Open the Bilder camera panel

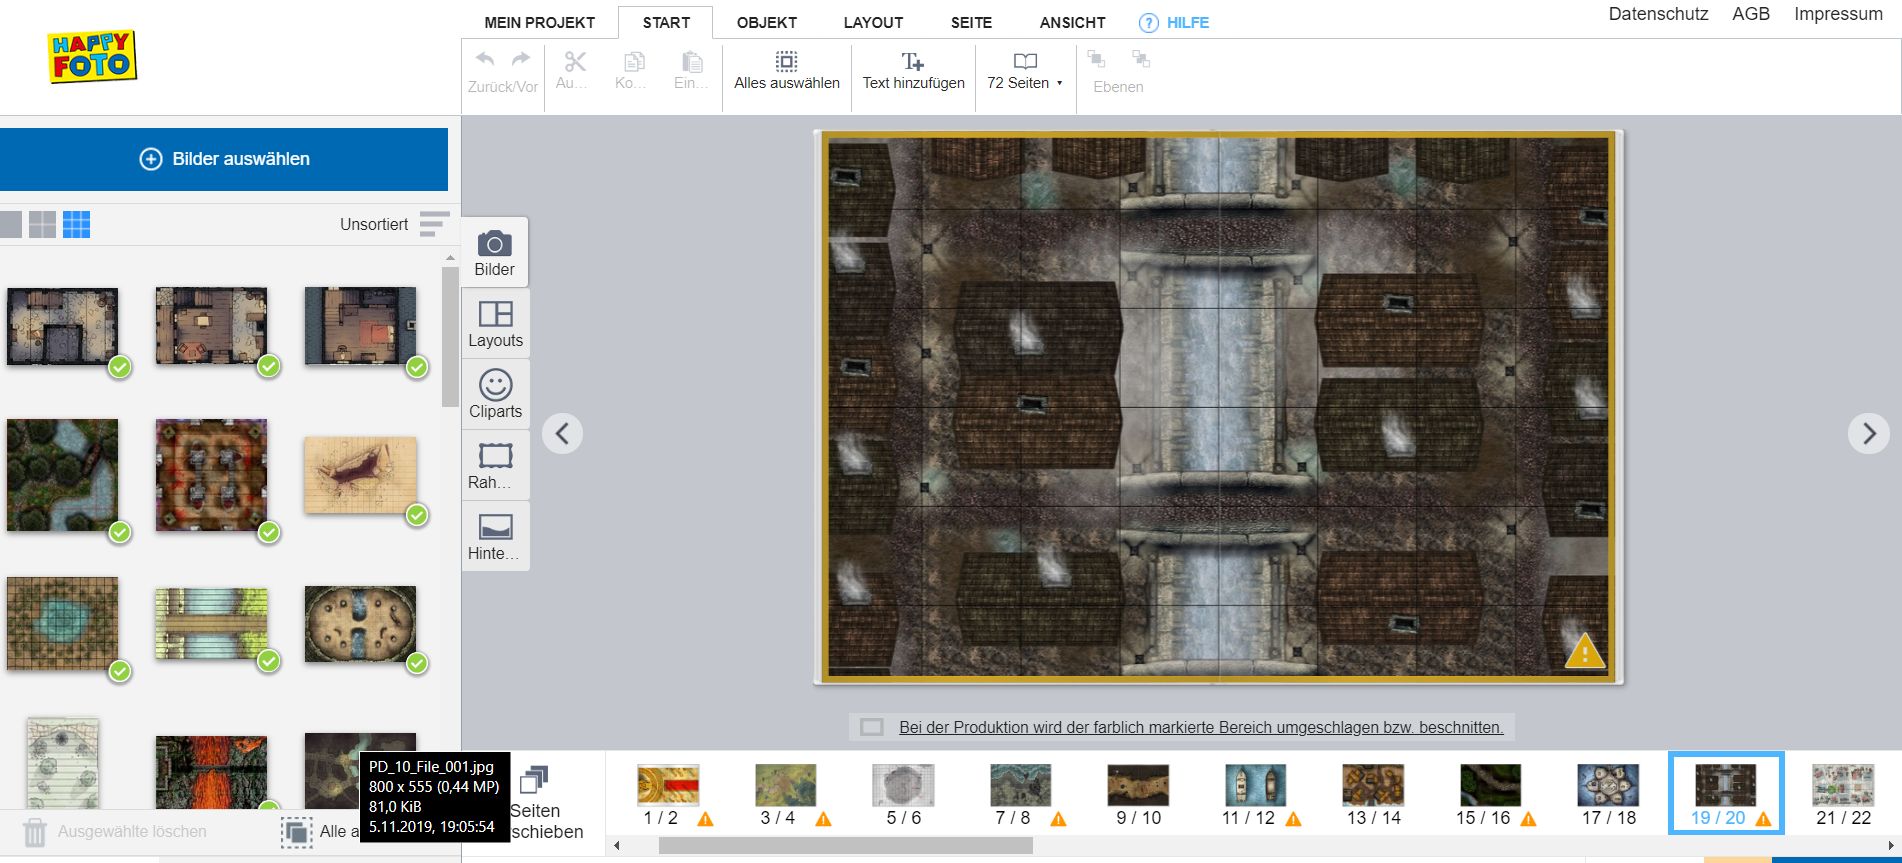(x=495, y=253)
